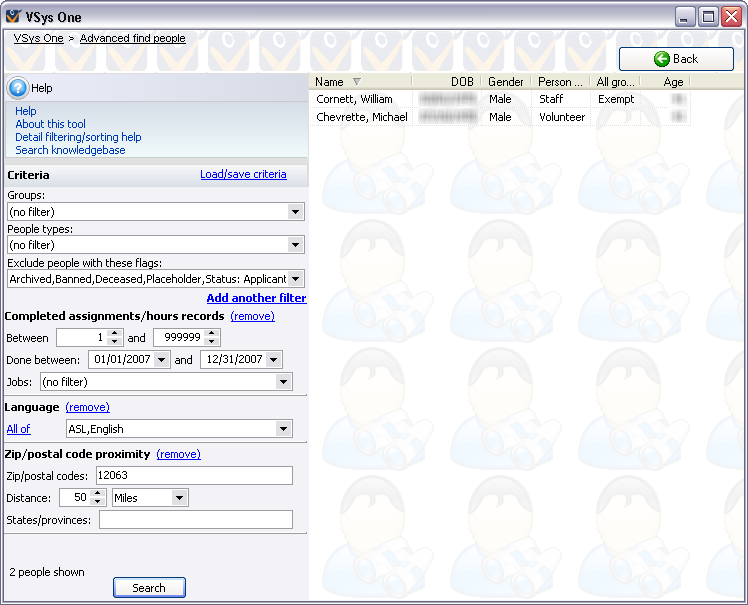The height and width of the screenshot is (605, 748).
Task: Select the Cornett, William row
Action: pos(500,99)
